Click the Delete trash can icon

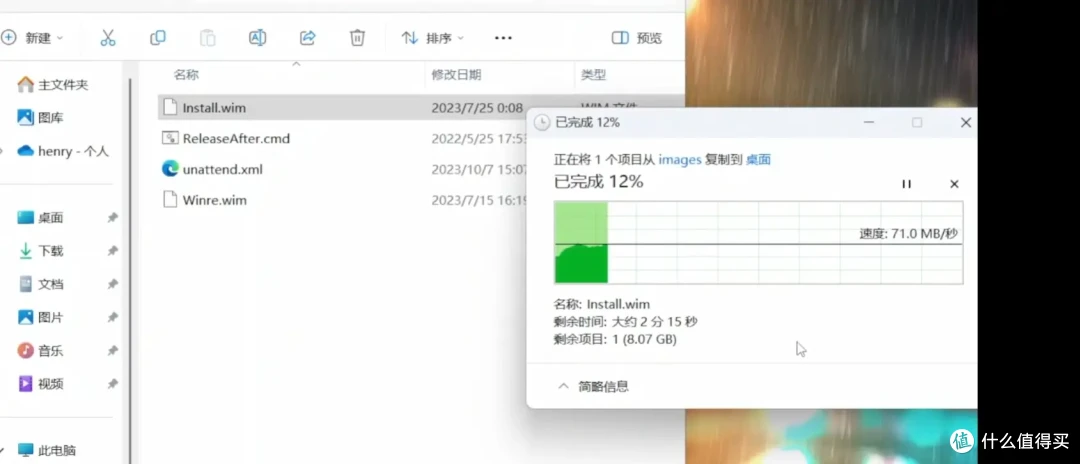(x=357, y=38)
